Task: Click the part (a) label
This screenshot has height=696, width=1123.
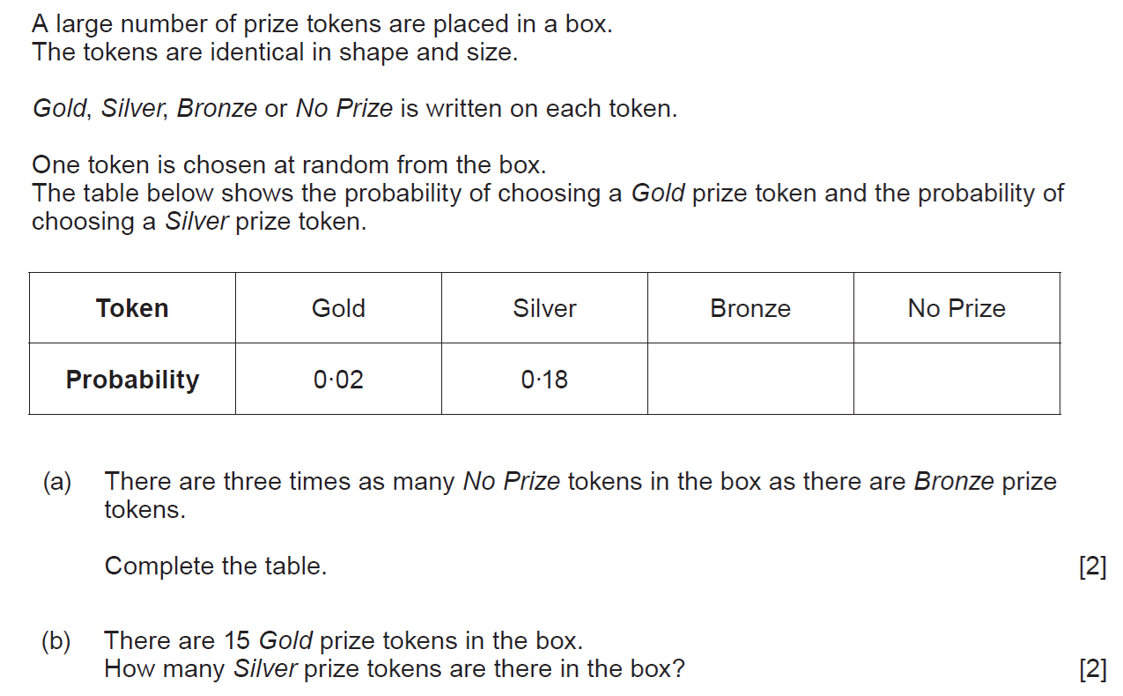Action: [57, 482]
